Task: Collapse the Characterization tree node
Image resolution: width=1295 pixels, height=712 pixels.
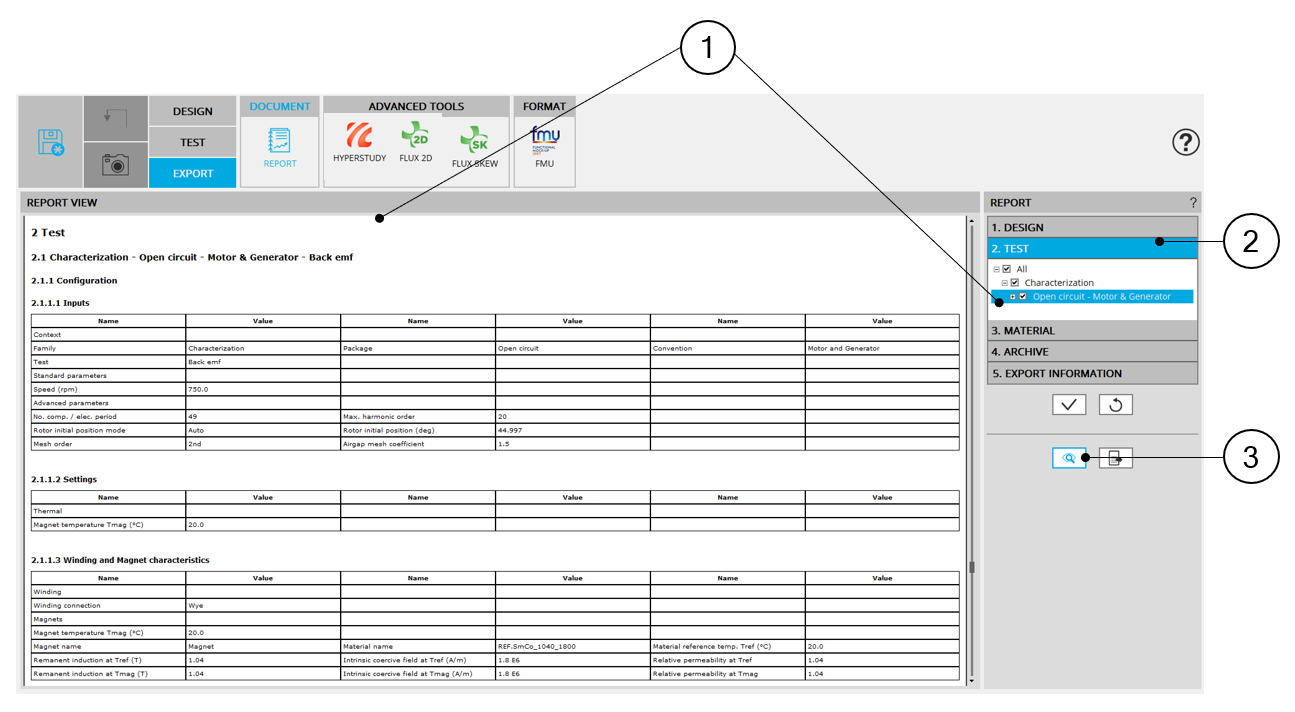Action: tap(1004, 283)
